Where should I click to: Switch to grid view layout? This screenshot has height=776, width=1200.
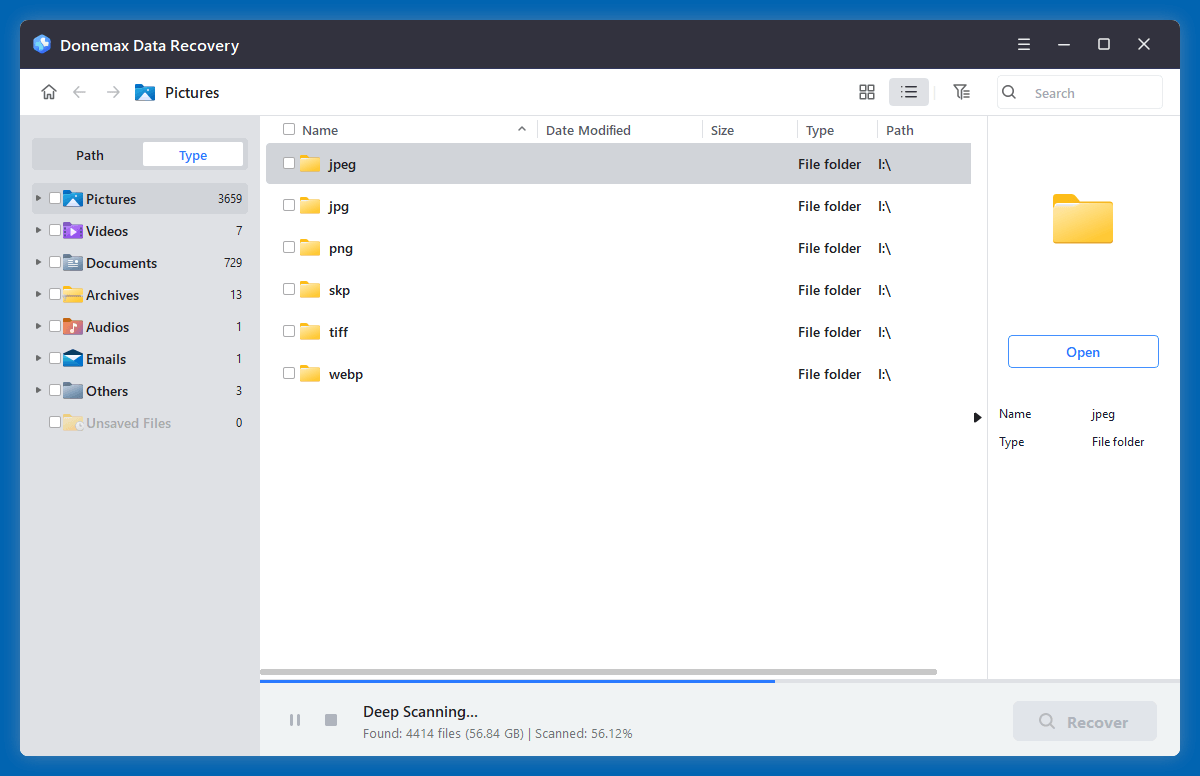[x=866, y=91]
